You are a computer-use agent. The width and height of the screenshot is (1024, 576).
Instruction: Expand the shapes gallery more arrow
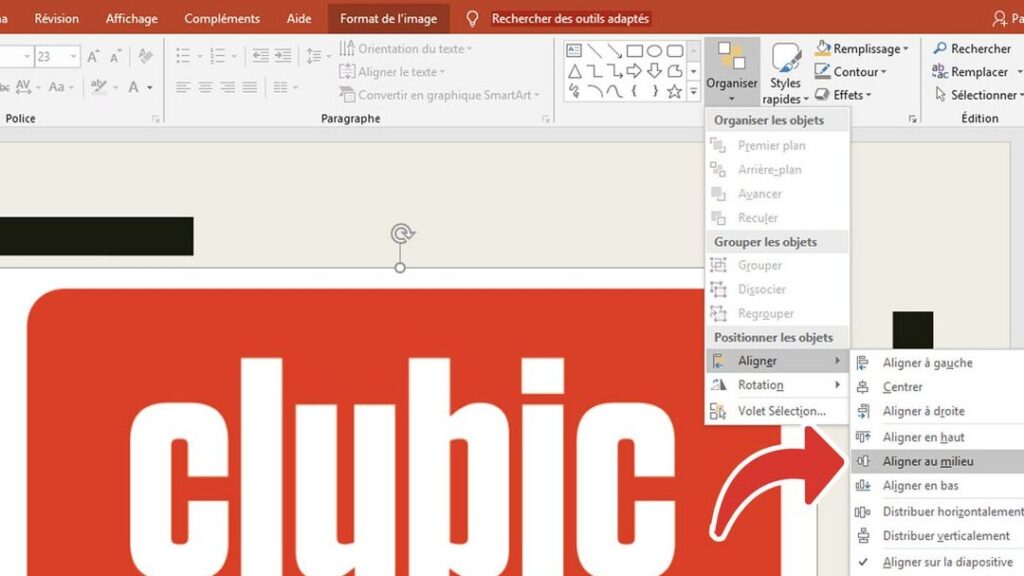(694, 92)
